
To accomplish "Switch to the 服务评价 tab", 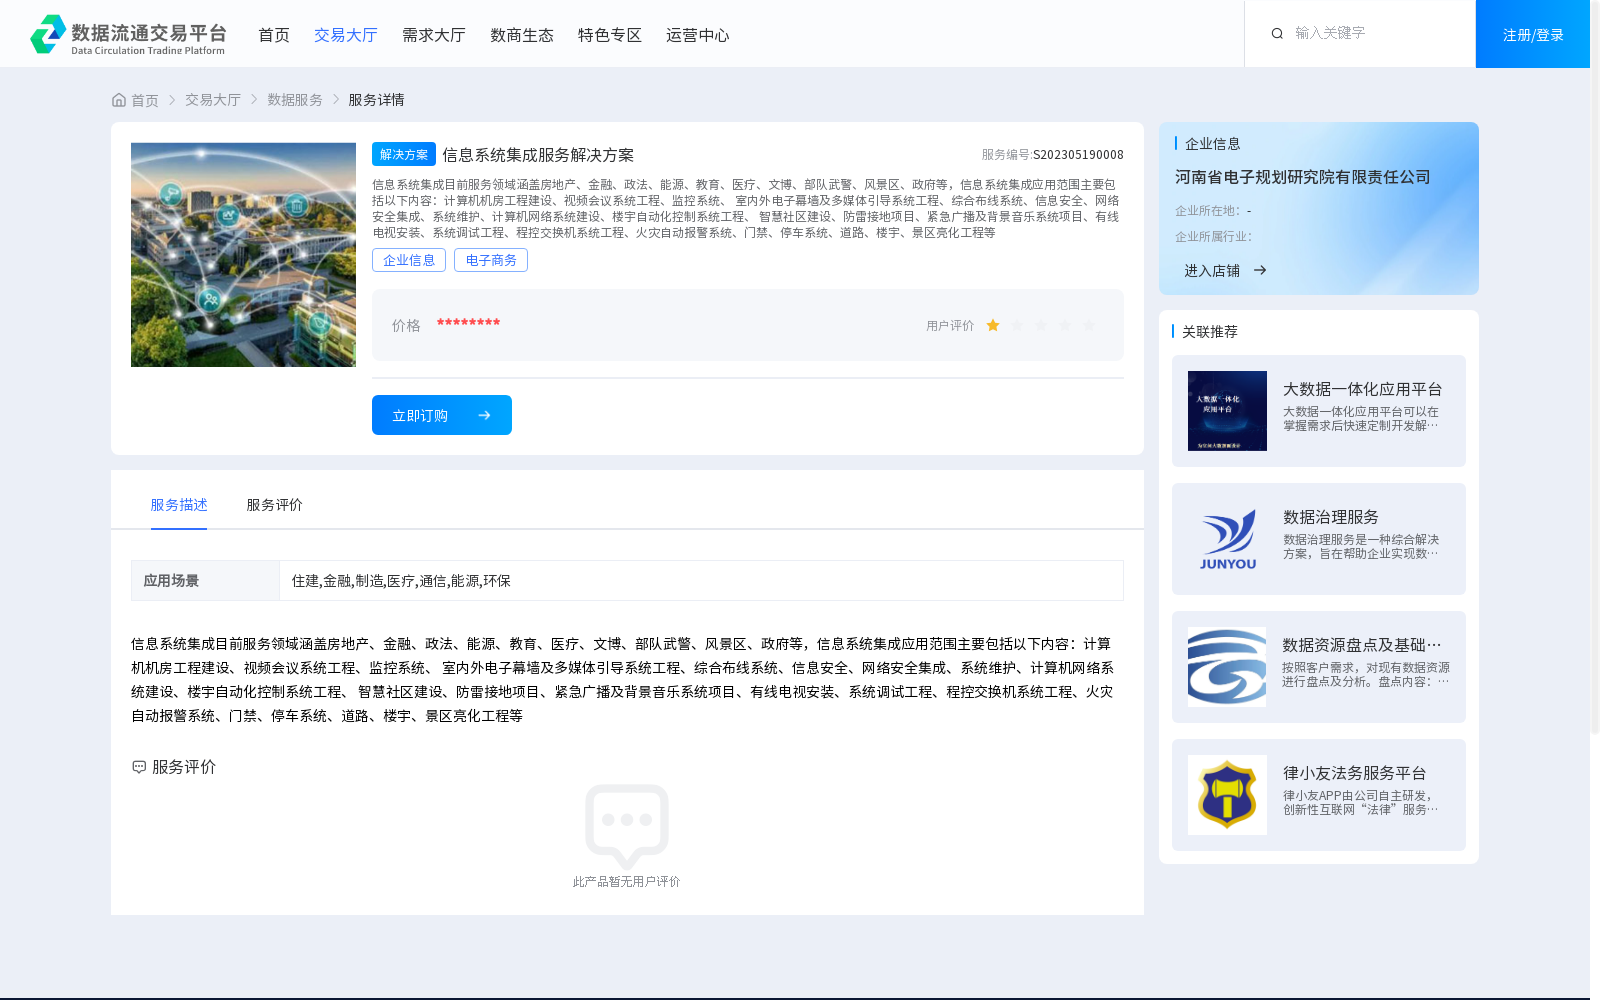I will tap(275, 505).
